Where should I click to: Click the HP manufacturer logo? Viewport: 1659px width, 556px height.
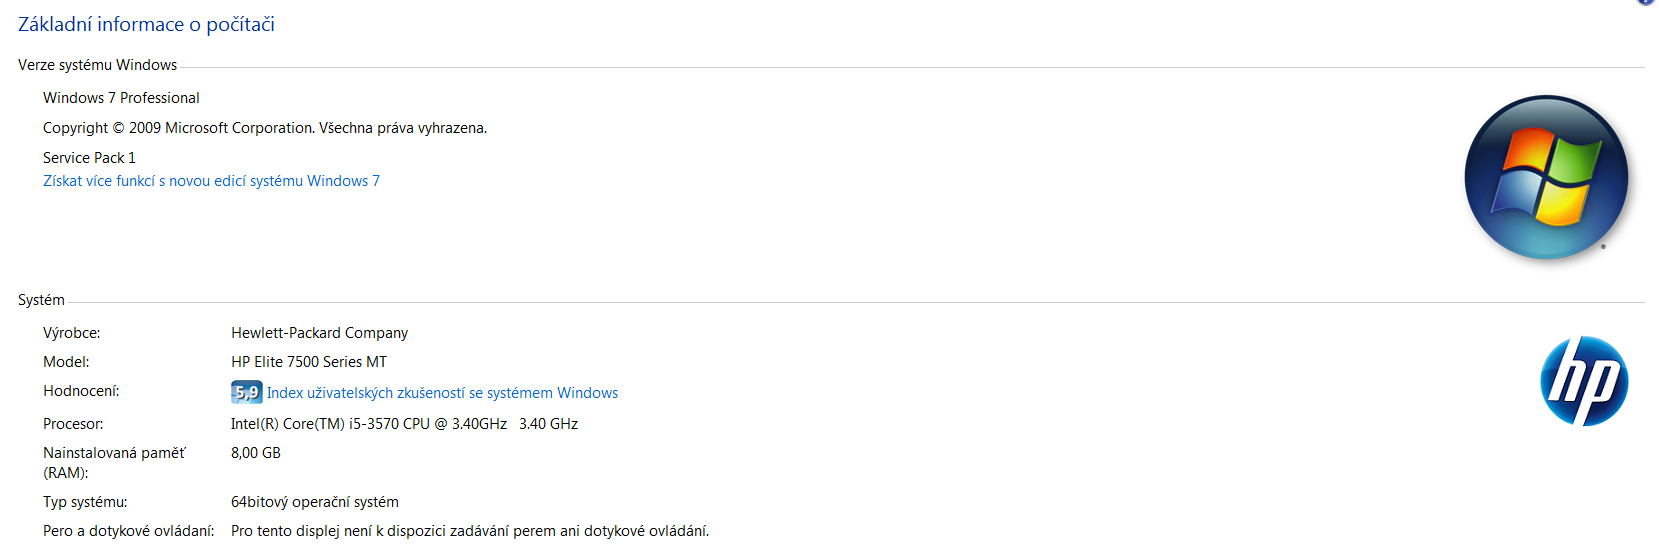click(1584, 381)
